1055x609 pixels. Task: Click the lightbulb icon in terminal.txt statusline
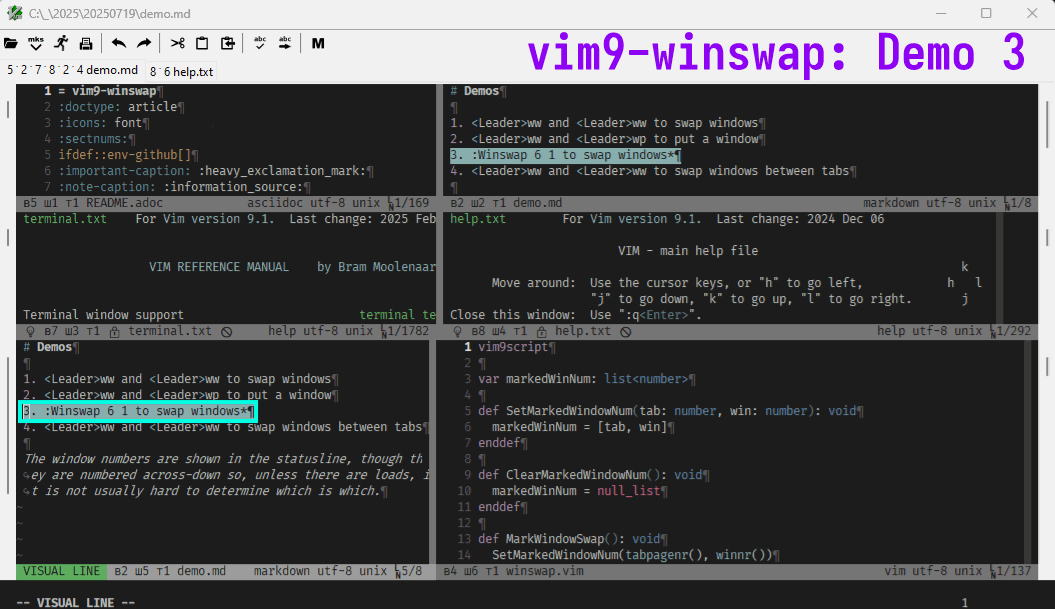[30, 332]
